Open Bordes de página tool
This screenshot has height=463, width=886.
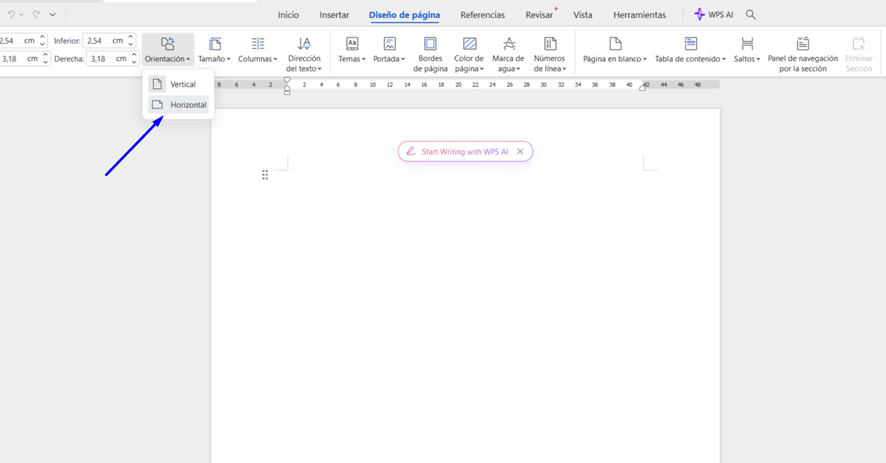[430, 44]
